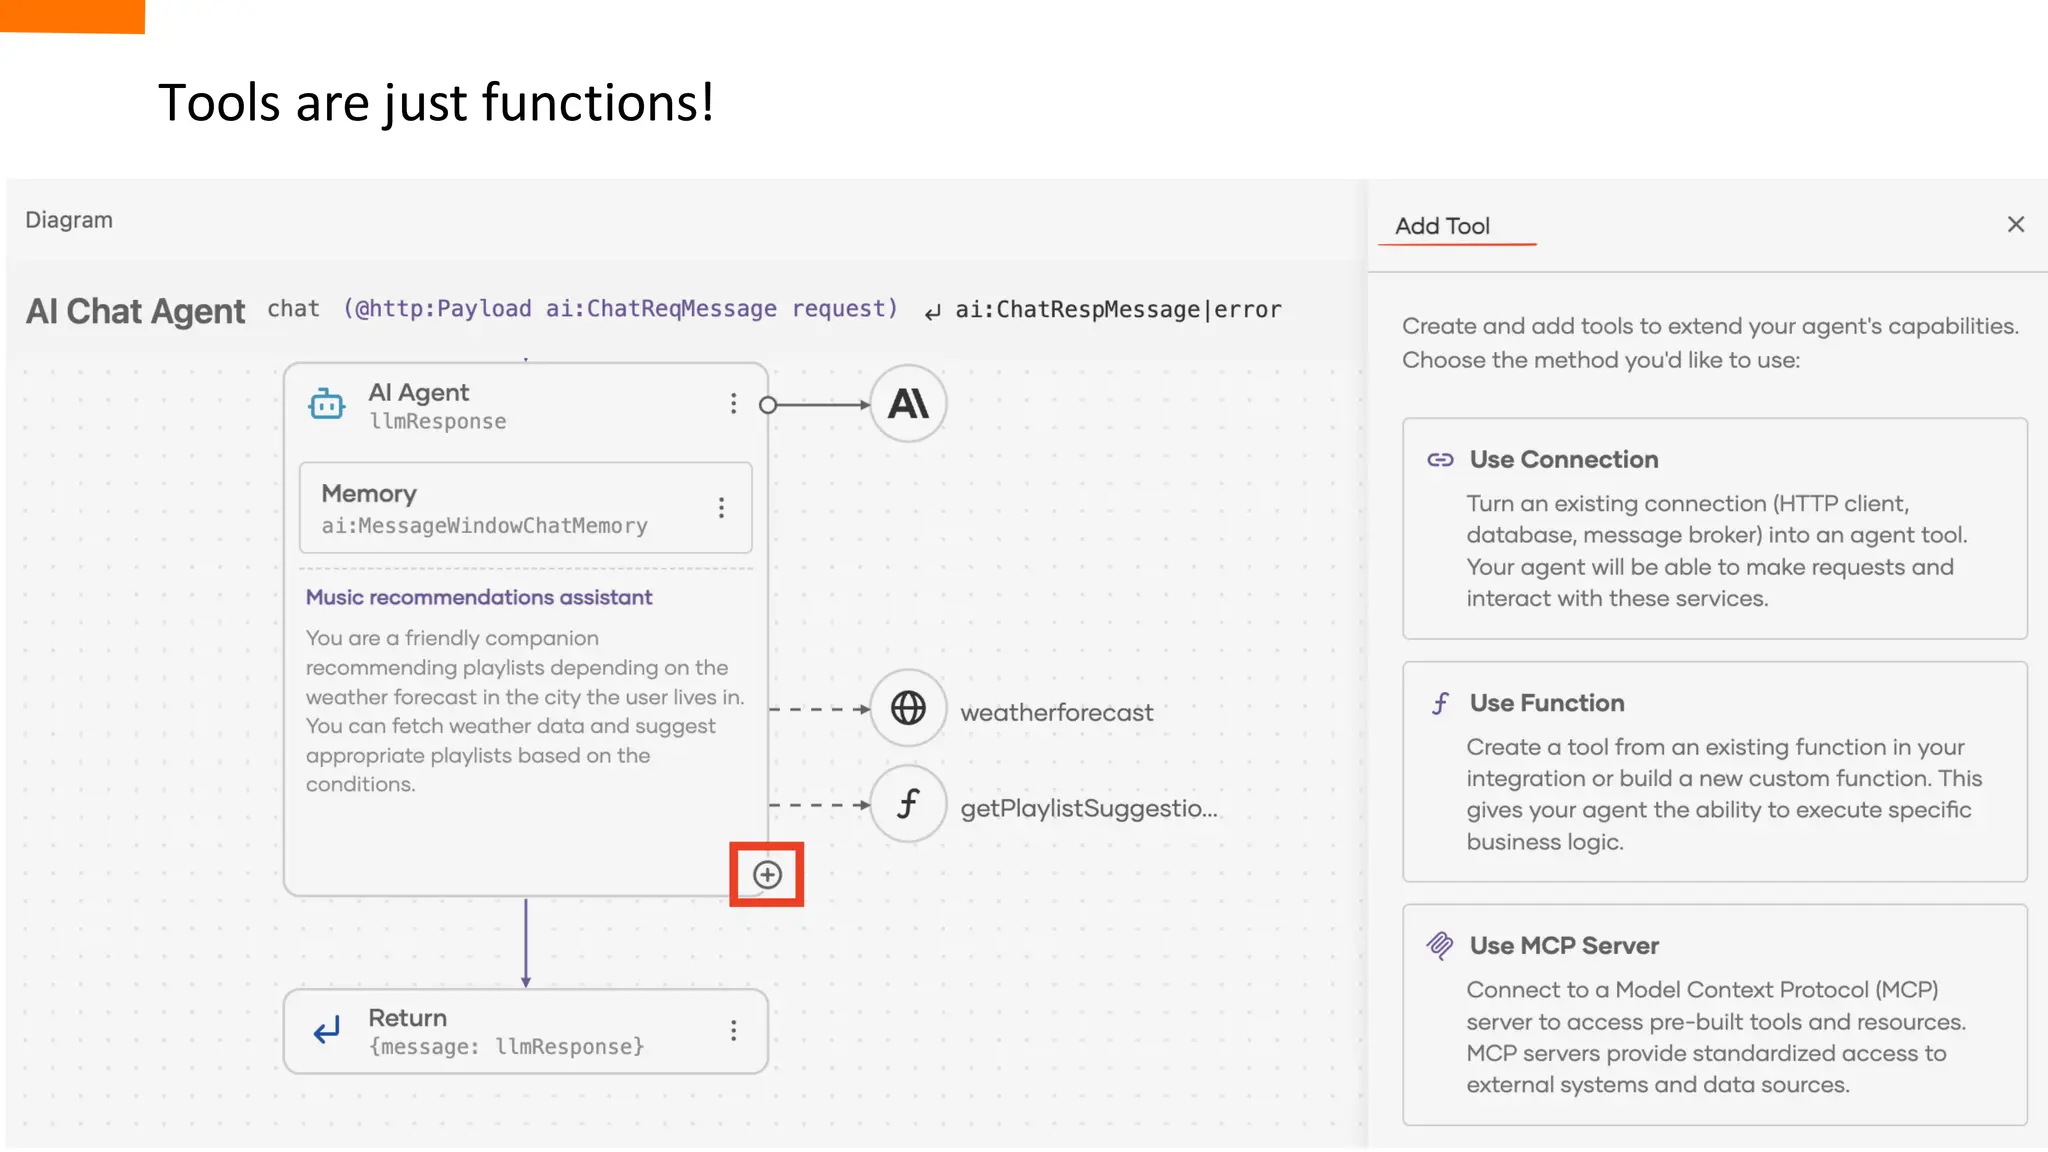Select the weatherforecast globe tool icon
The width and height of the screenshot is (2048, 1152).
908,708
